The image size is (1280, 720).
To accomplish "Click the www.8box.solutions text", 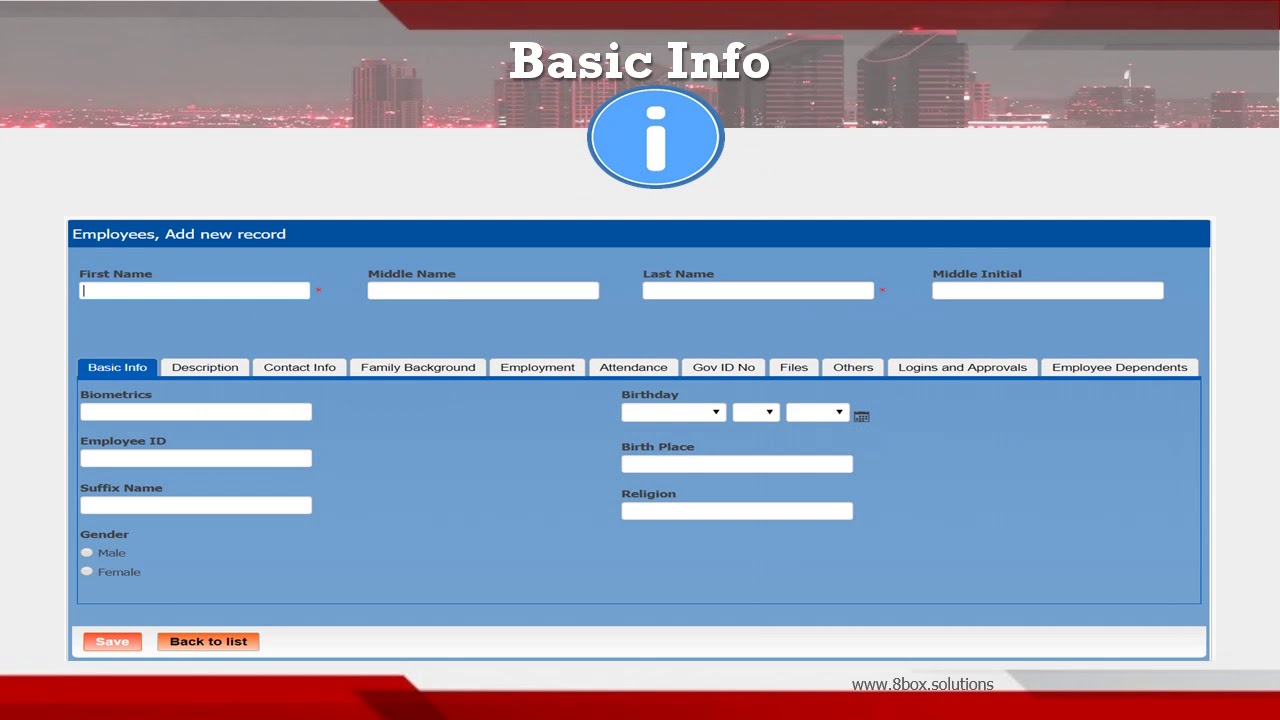I will tap(923, 685).
